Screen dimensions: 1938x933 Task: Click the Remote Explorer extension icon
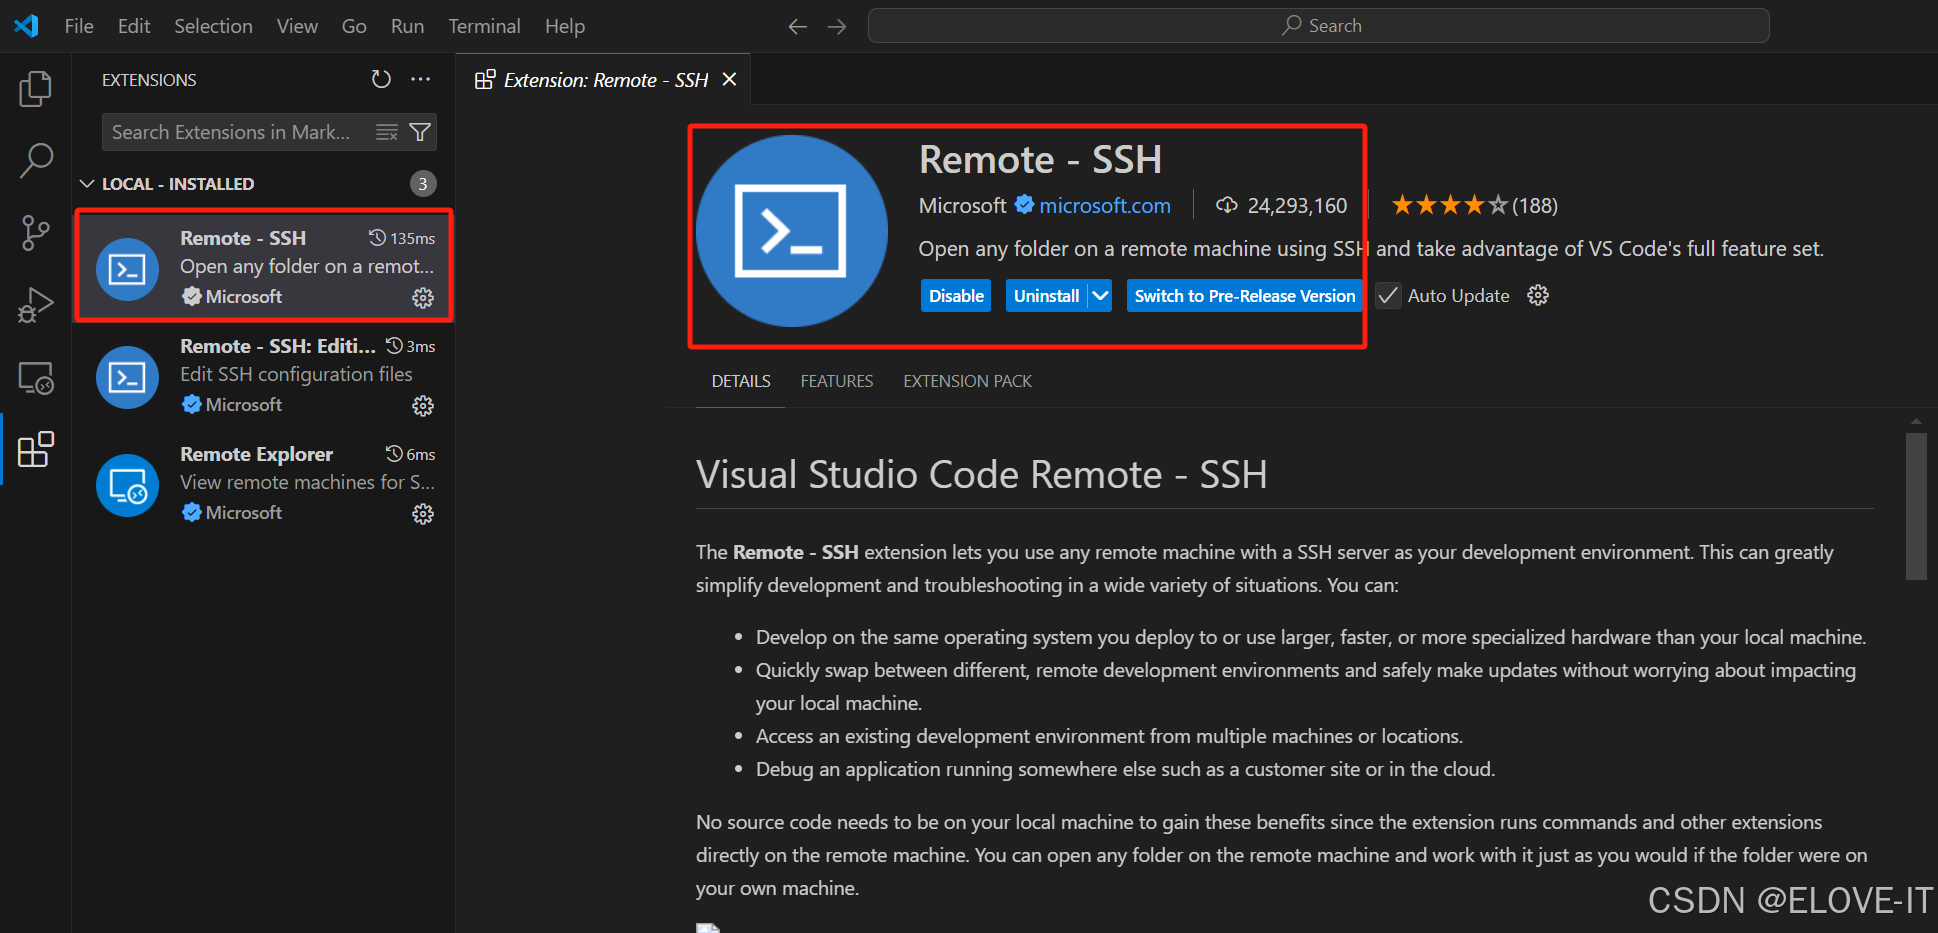pyautogui.click(x=127, y=485)
